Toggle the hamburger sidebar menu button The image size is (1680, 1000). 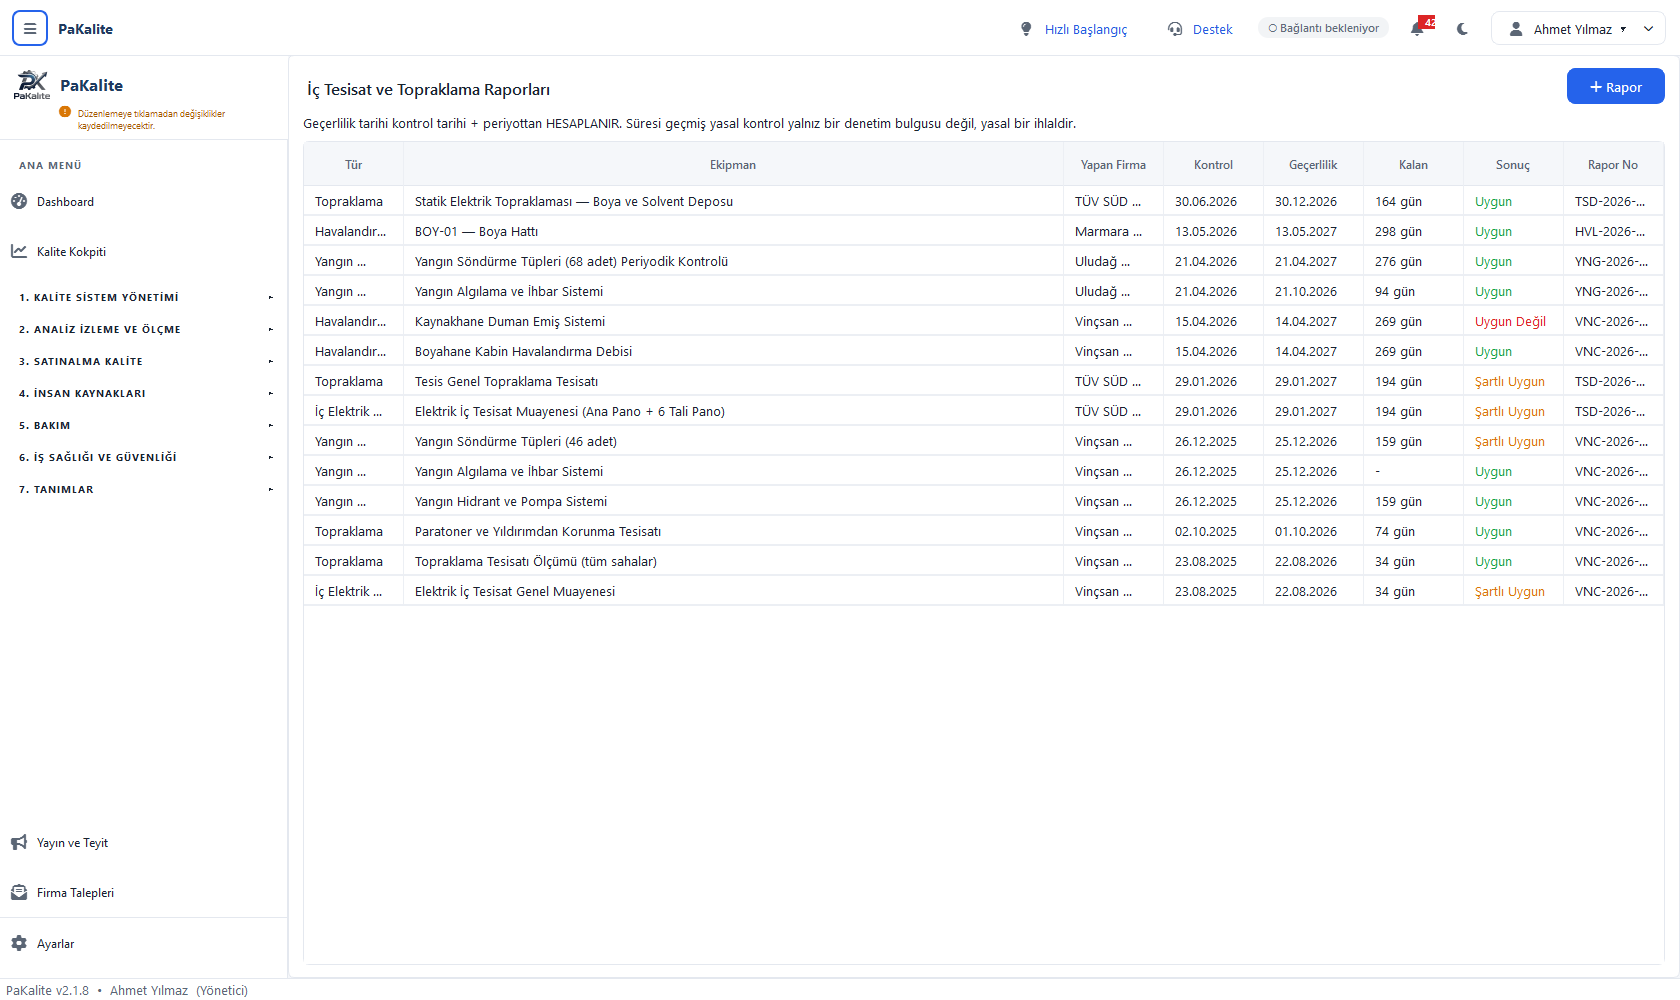(30, 29)
